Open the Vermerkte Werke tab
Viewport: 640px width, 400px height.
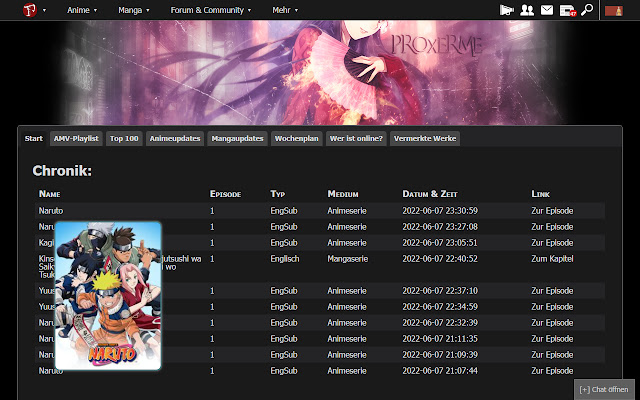425,139
